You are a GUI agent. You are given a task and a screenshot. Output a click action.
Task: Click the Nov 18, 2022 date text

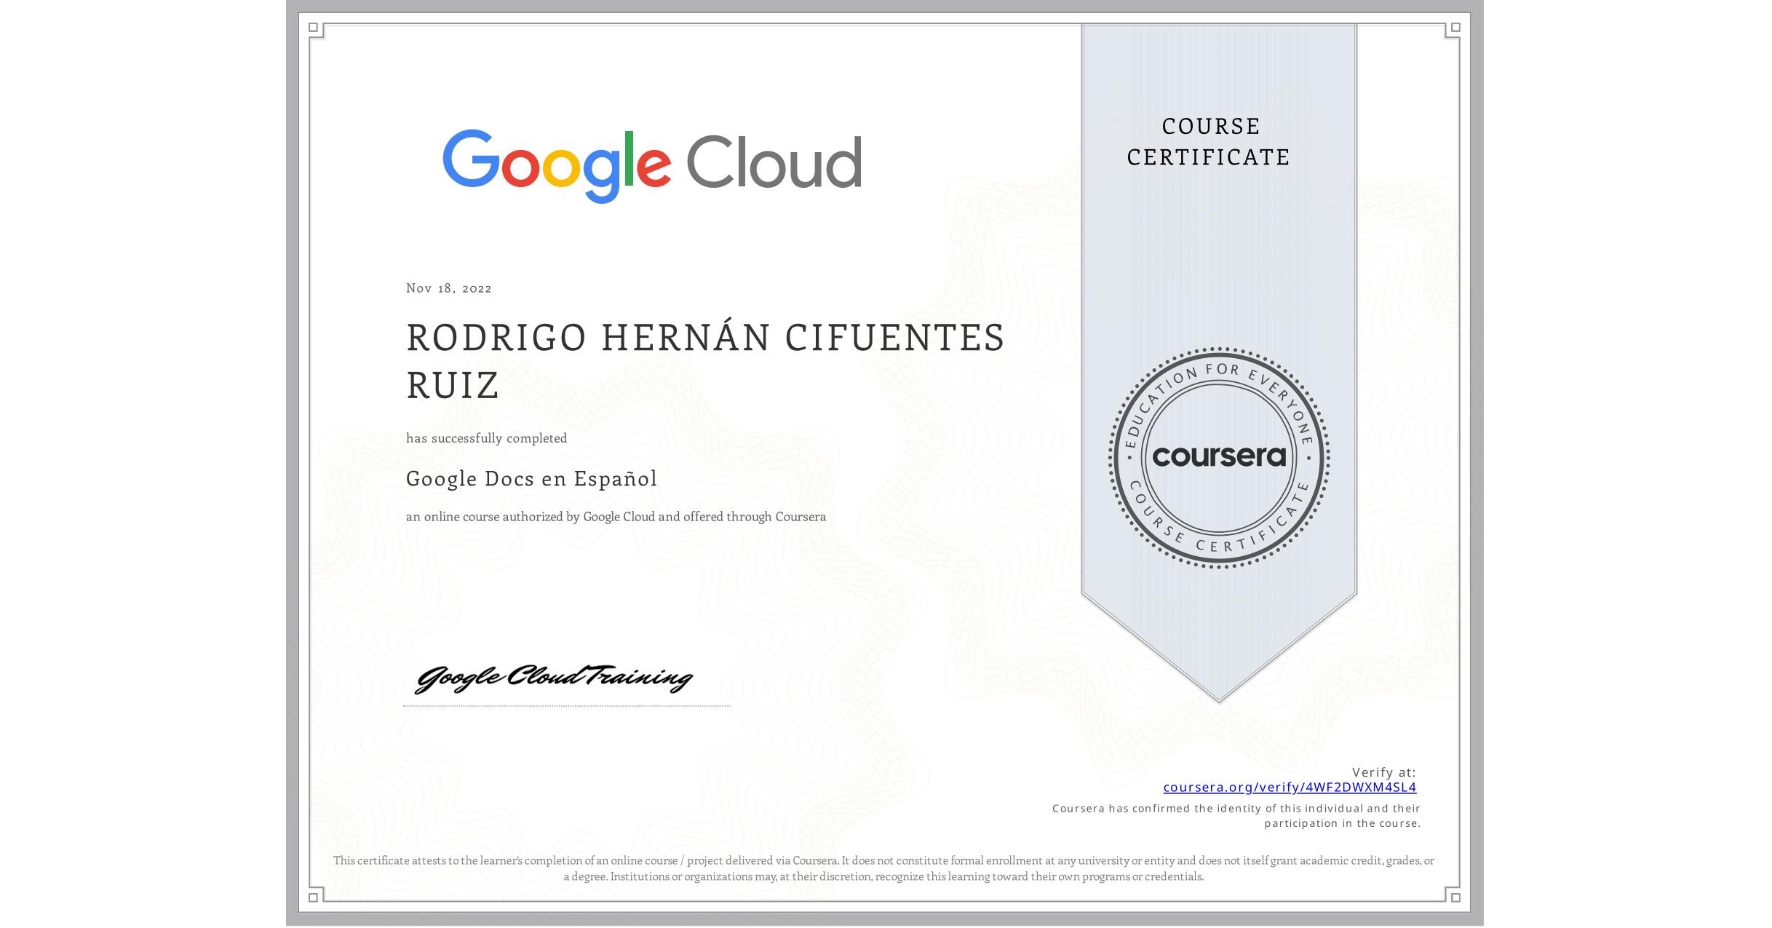coord(448,288)
